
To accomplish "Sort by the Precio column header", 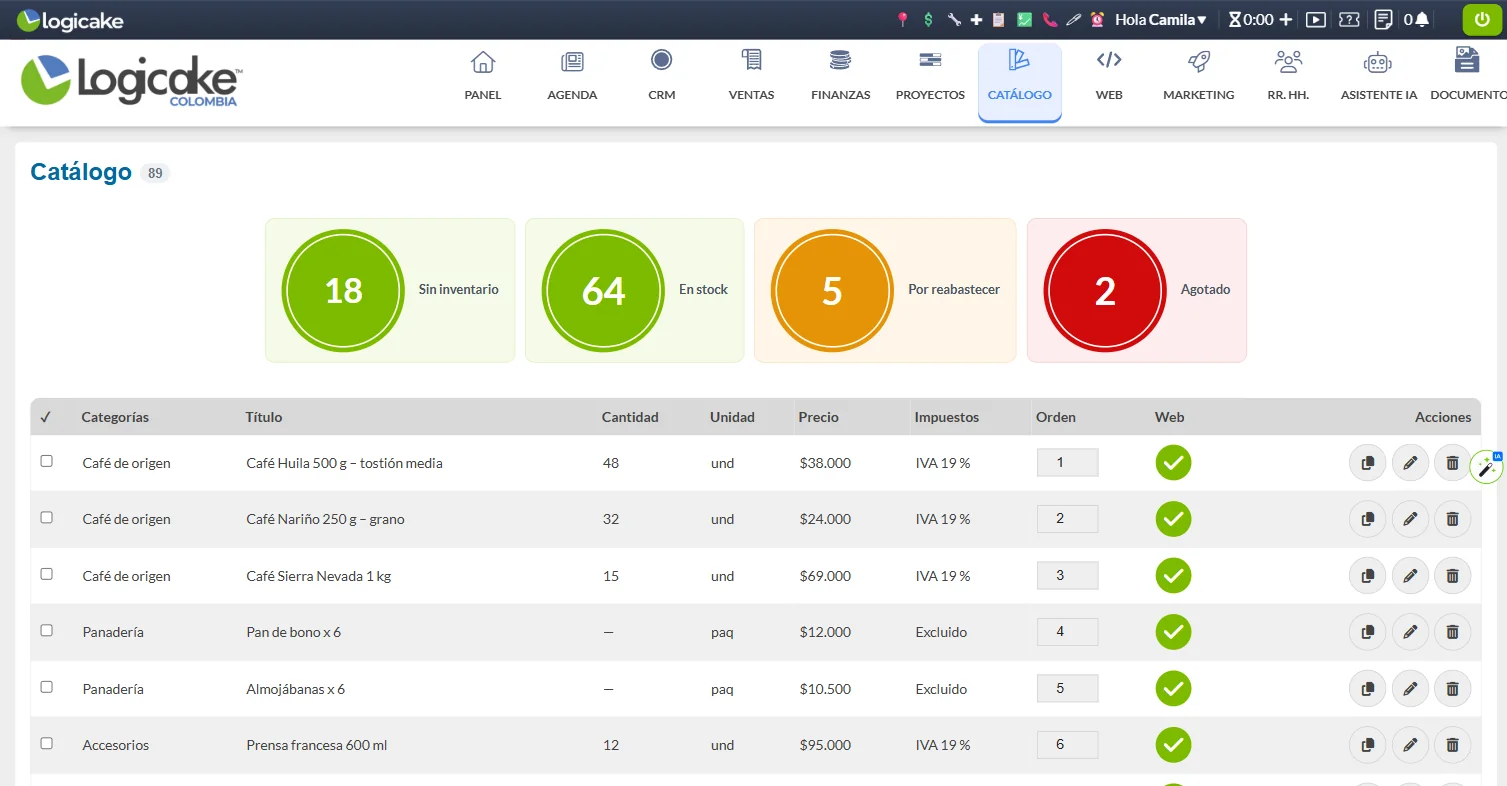I will point(818,417).
